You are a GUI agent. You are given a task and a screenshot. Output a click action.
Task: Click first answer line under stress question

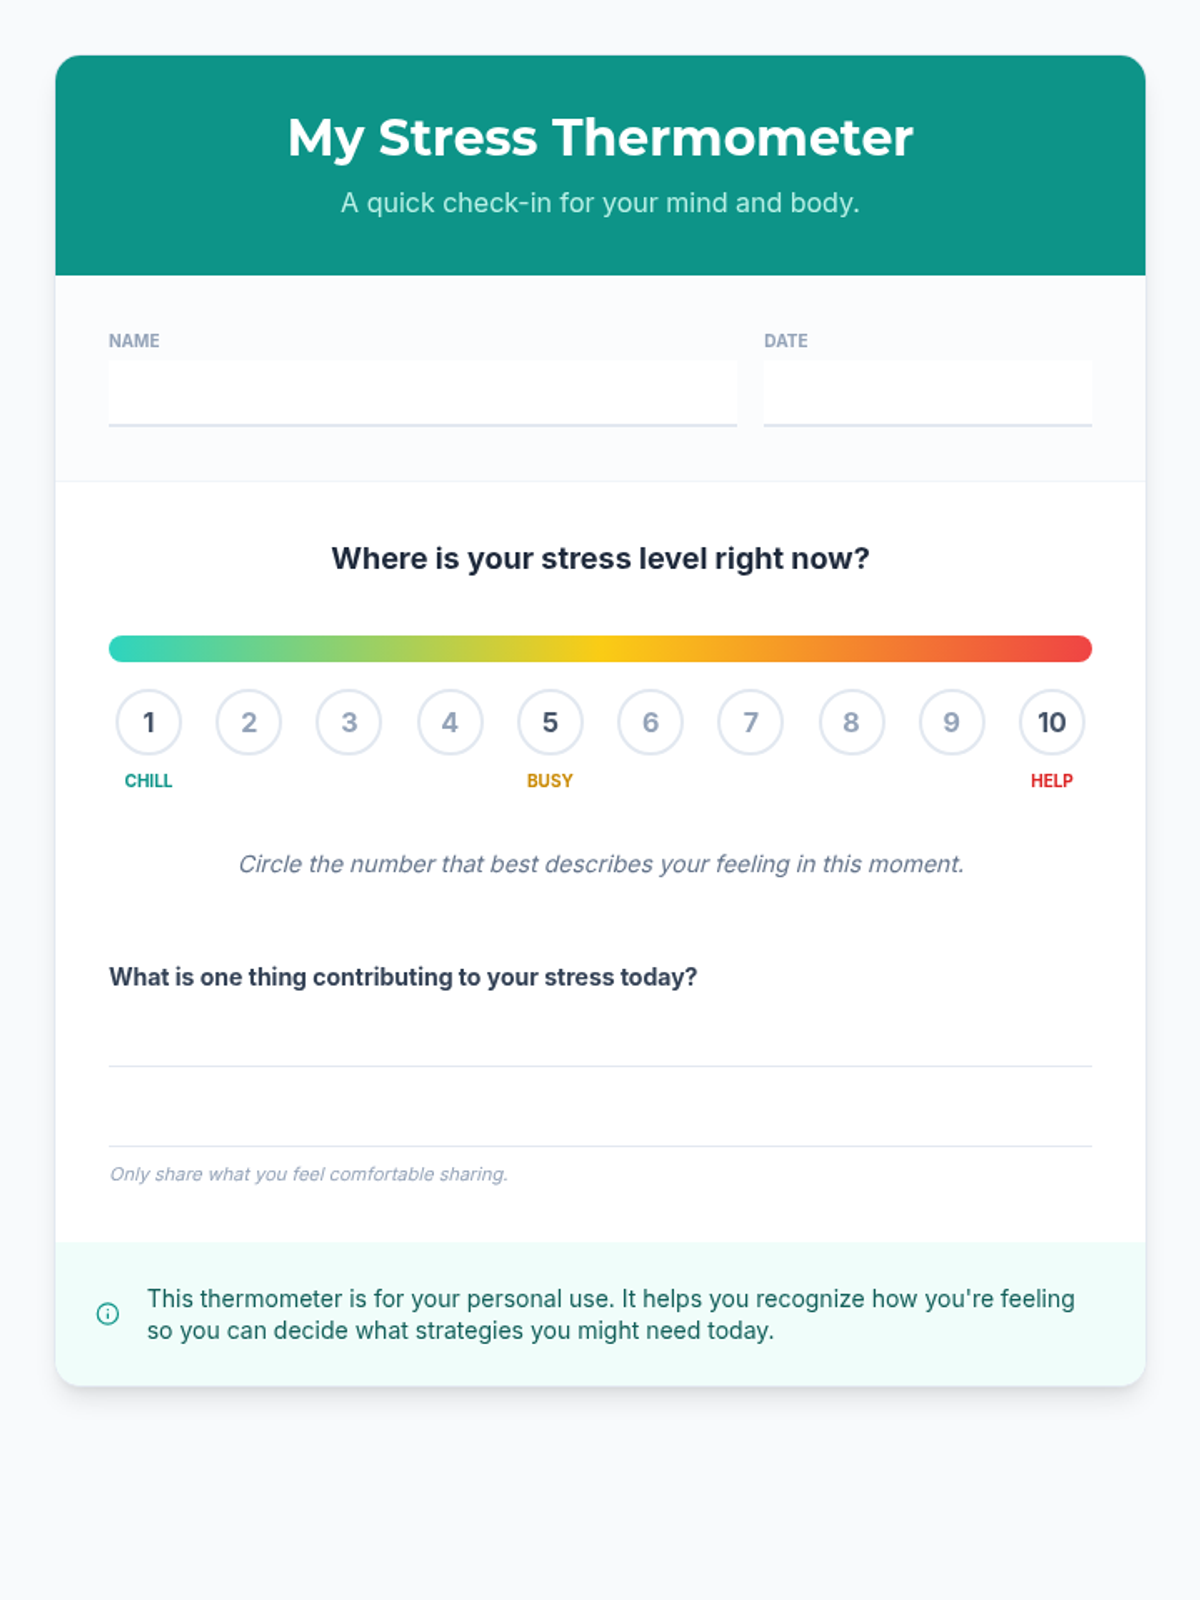tap(600, 1041)
